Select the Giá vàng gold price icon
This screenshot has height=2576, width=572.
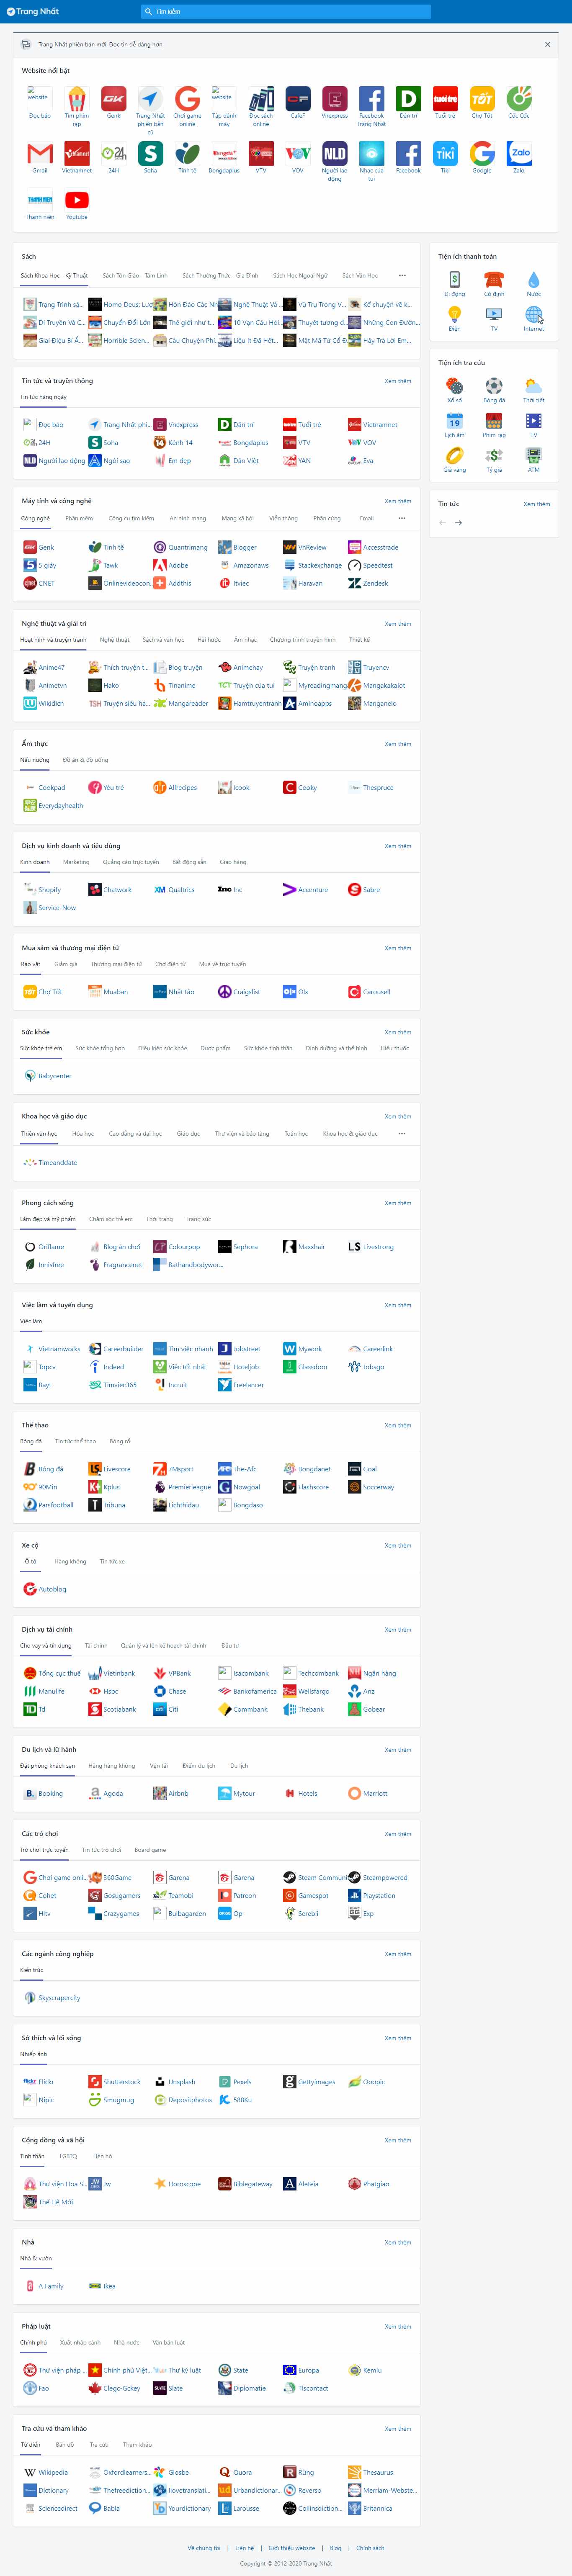pos(454,455)
